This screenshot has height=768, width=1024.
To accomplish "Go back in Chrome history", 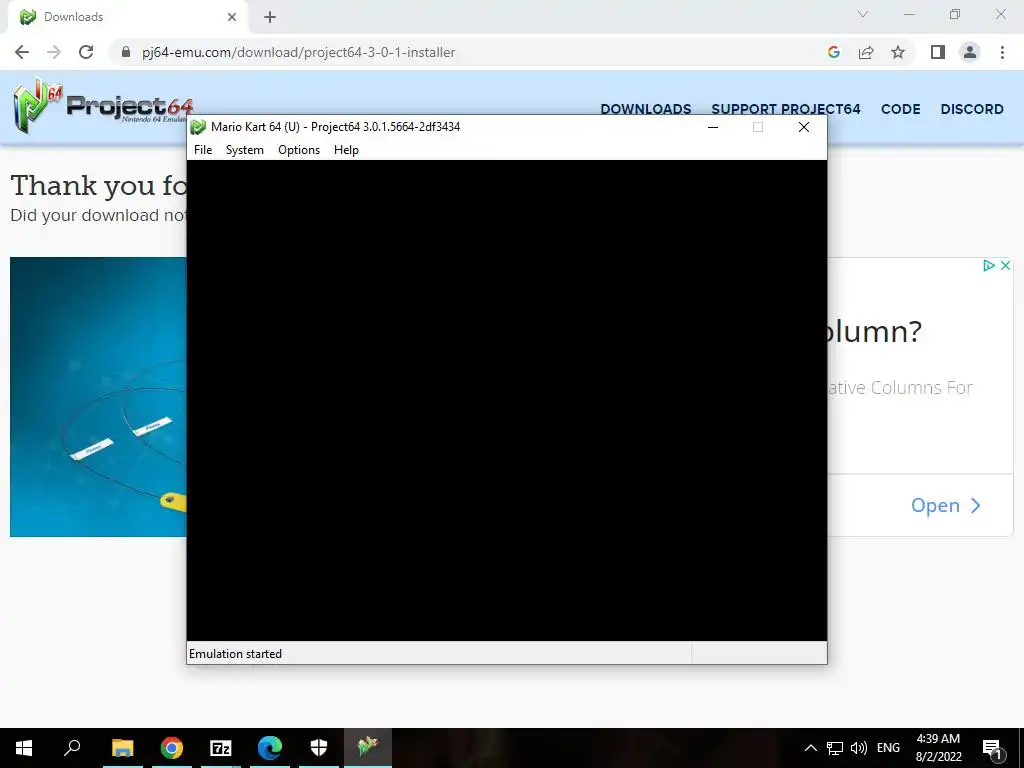I will [x=22, y=52].
